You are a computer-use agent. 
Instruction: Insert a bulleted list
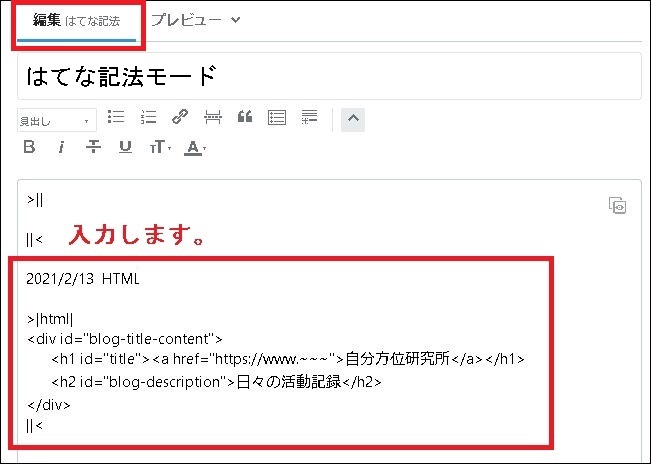[116, 117]
